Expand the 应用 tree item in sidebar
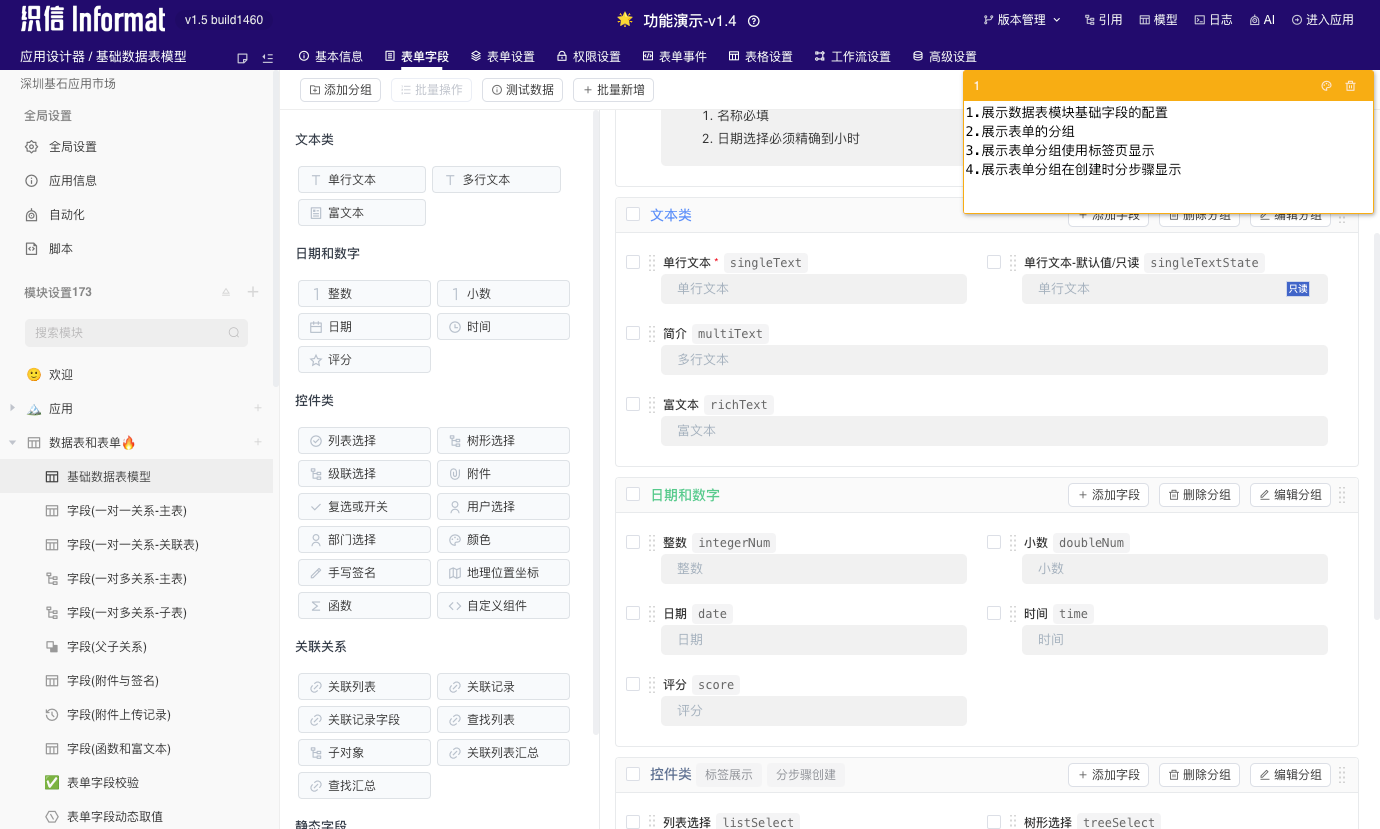The width and height of the screenshot is (1380, 829). tap(11, 408)
